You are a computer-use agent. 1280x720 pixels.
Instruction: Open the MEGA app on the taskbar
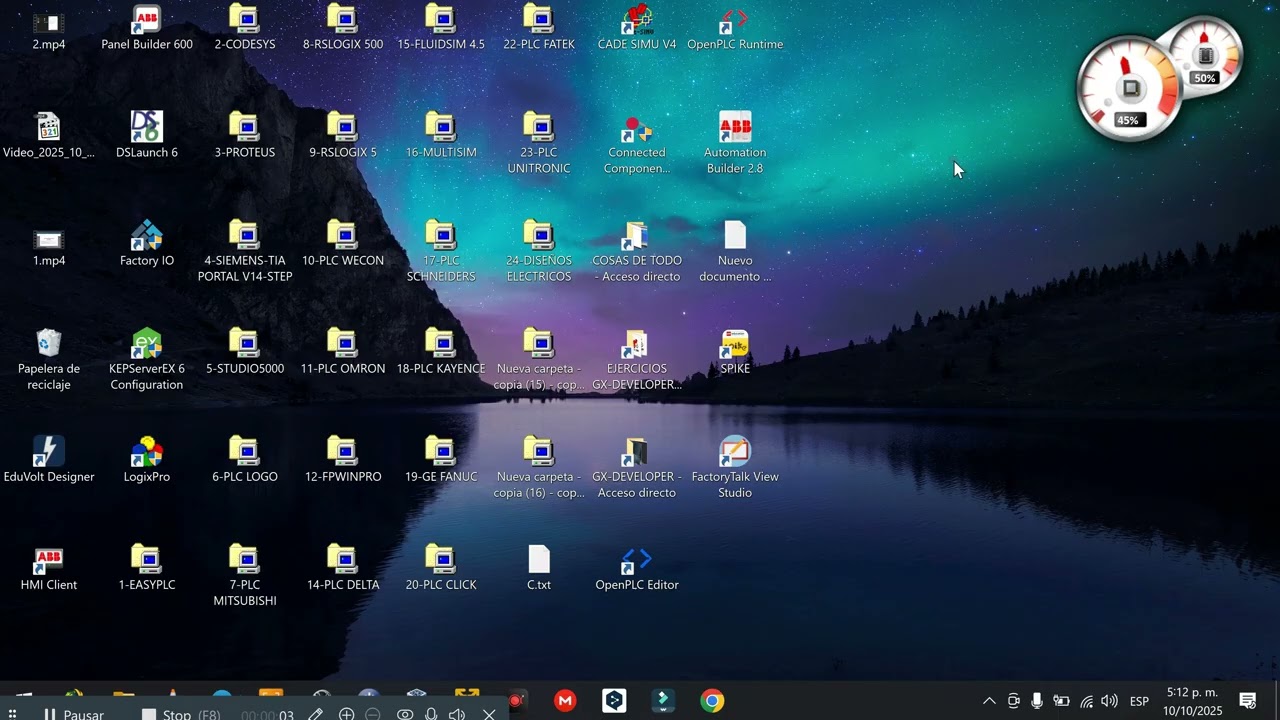[565, 701]
